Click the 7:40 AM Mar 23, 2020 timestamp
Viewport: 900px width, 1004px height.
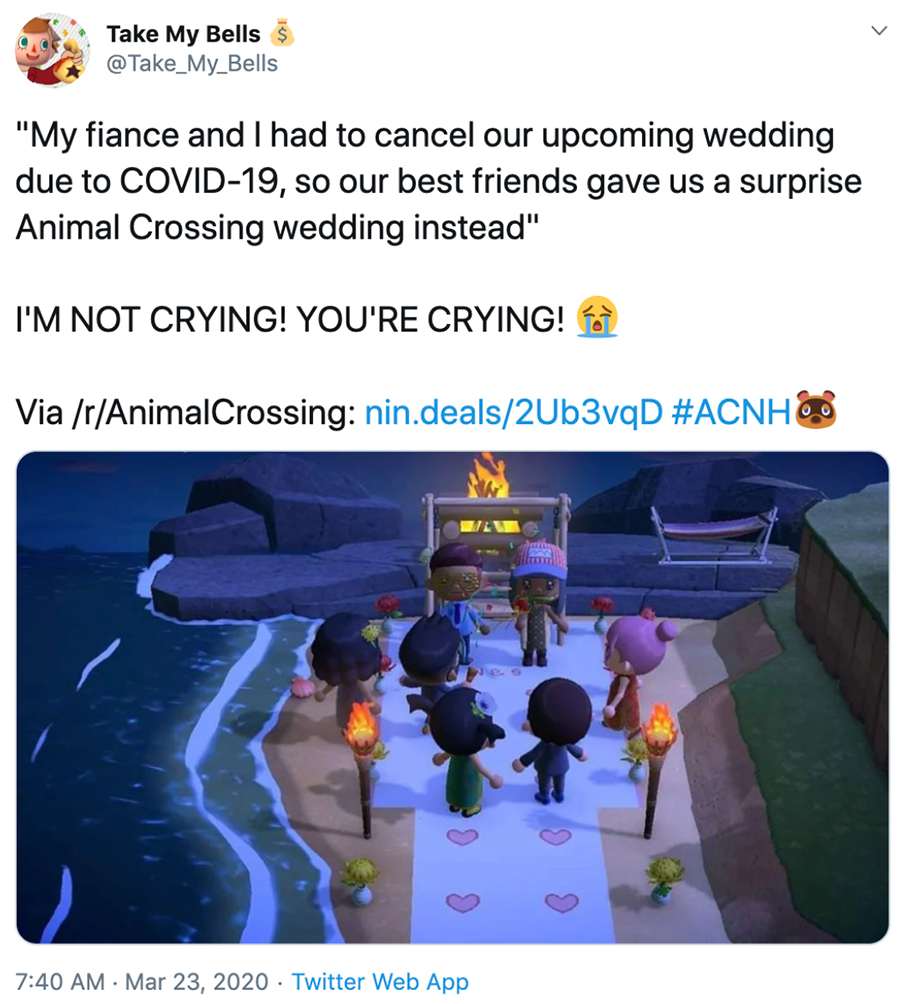(x=141, y=981)
